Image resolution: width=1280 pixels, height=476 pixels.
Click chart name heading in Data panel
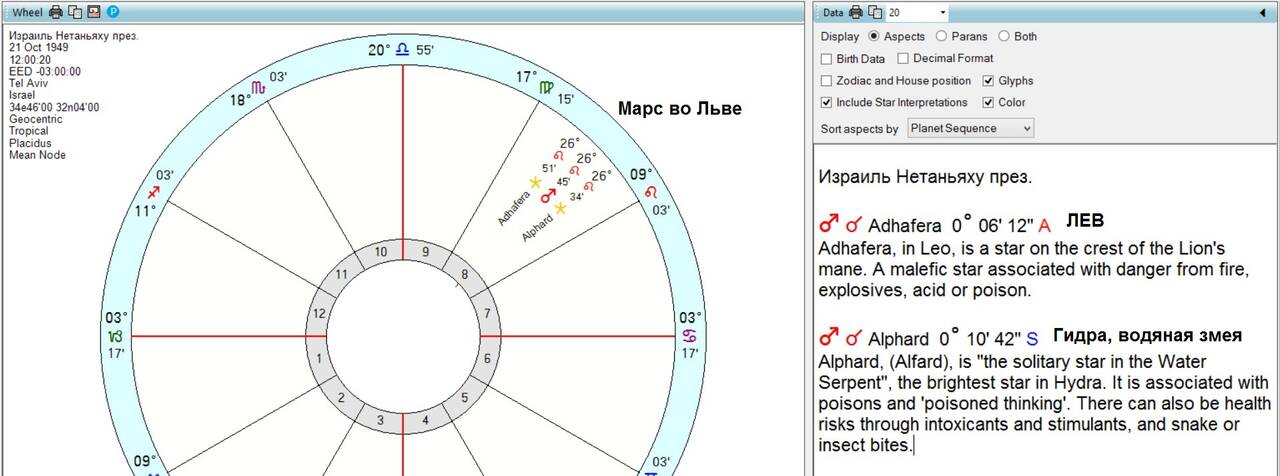coord(925,178)
